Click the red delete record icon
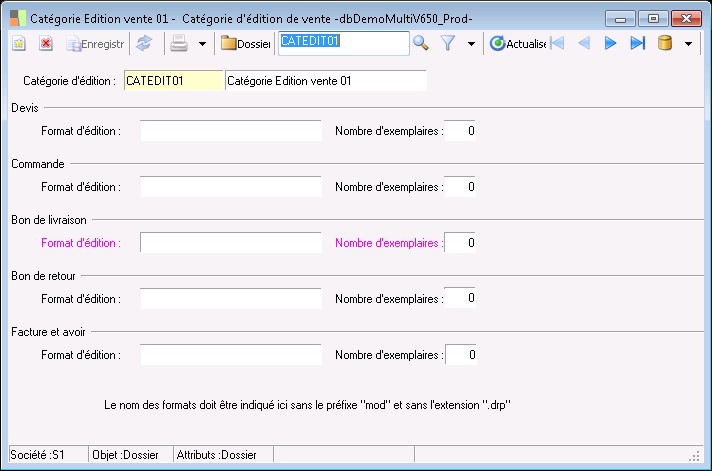Screen dimensions: 712x471 (x=45, y=44)
